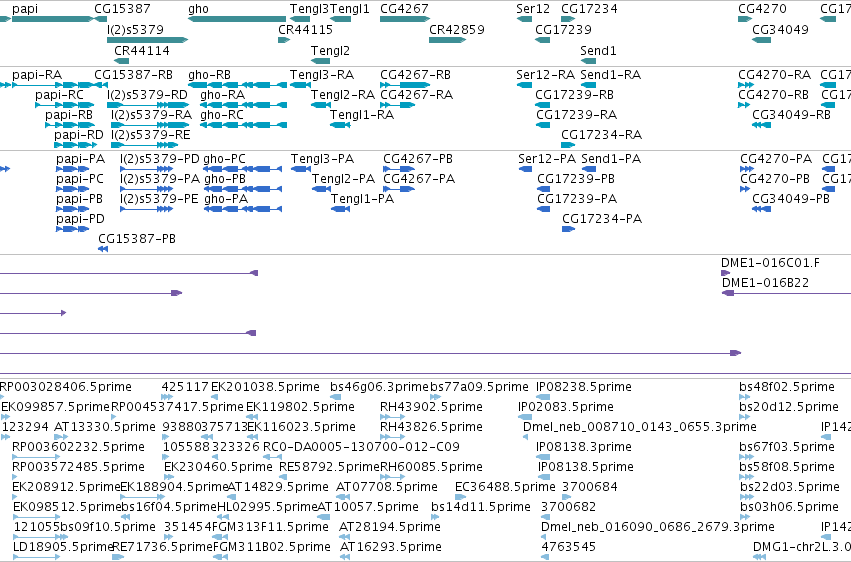Select transcript CG4267-RB
The image size is (851, 562).
[x=416, y=74]
